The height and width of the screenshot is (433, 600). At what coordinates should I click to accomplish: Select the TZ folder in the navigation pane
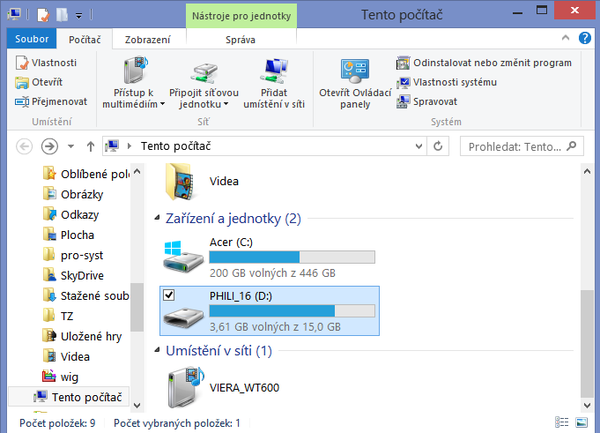coord(58,316)
